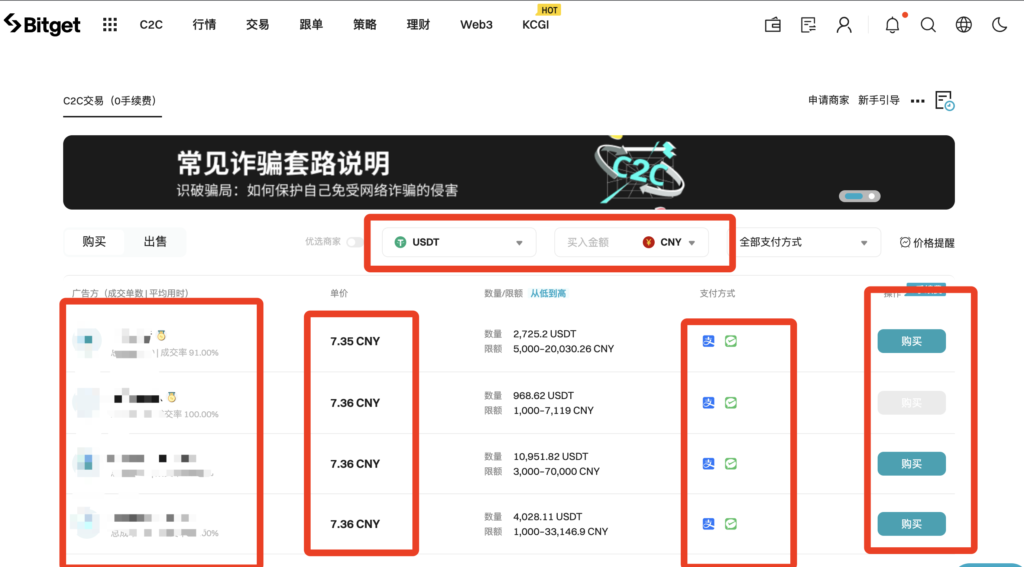Click WeChat pay icon in 968.62 USDT row
The height and width of the screenshot is (567, 1024).
pos(731,402)
